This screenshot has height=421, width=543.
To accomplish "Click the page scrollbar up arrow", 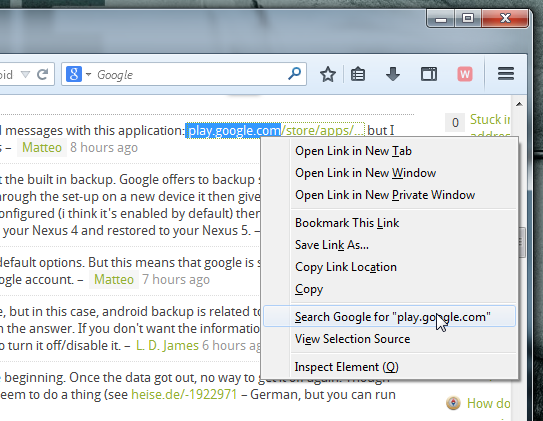I will pos(519,104).
